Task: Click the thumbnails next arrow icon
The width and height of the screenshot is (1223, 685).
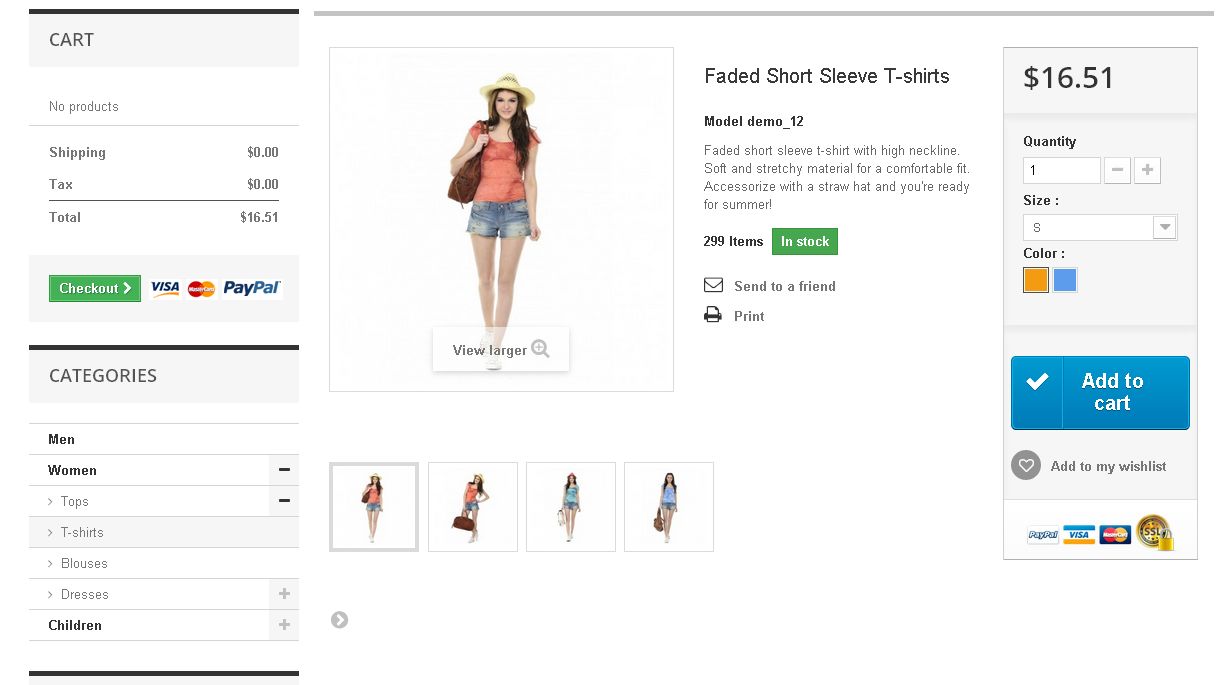Action: coord(340,620)
